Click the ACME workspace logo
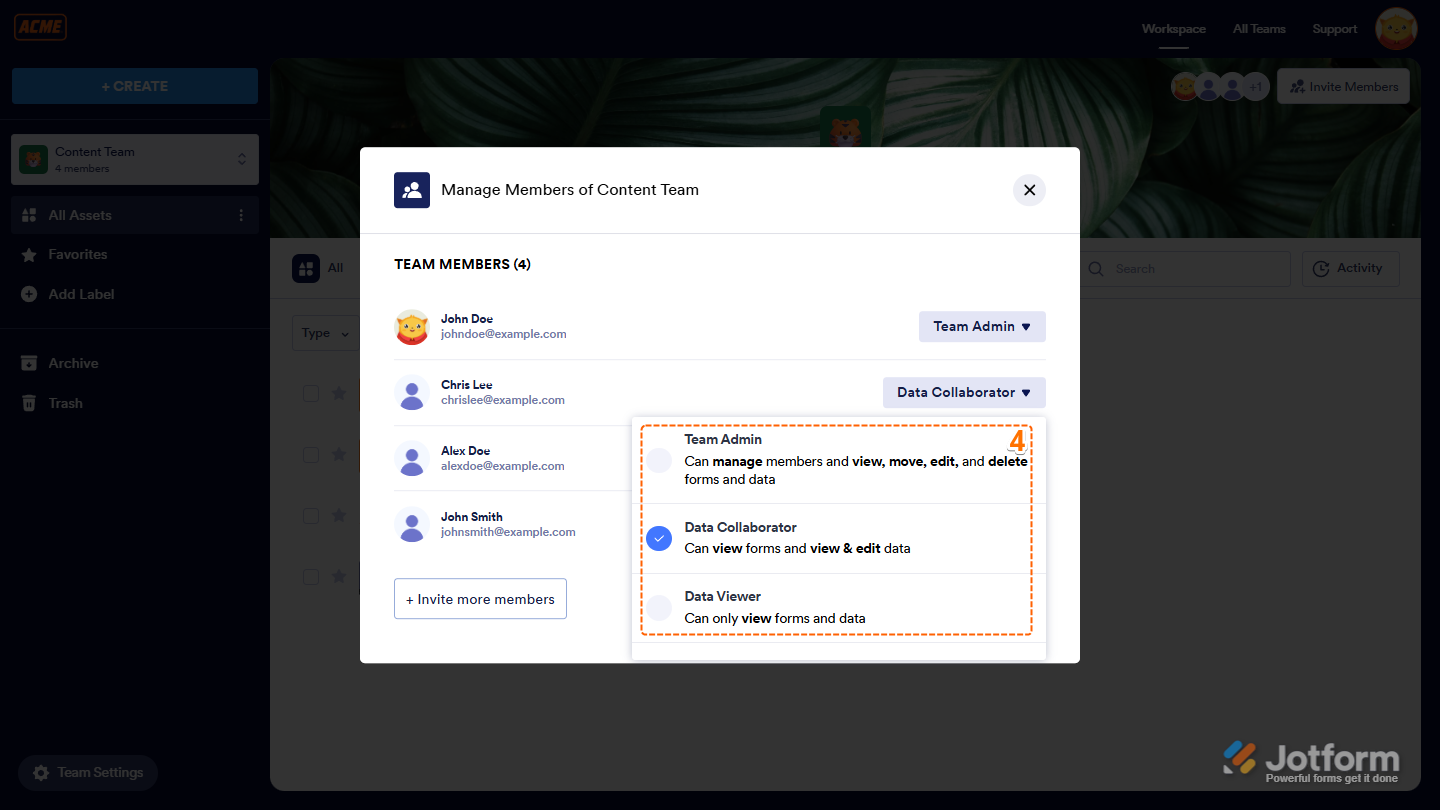 40,27
